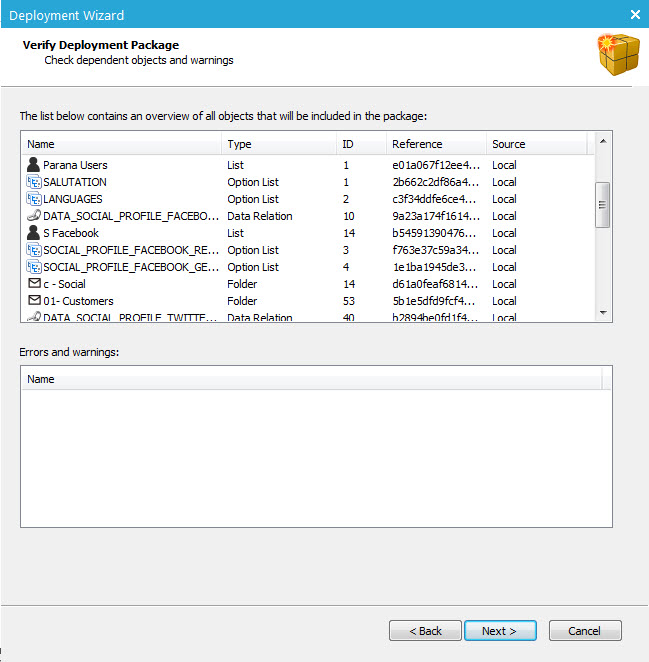Image resolution: width=649 pixels, height=662 pixels.
Task: Click the object list scrollbar thumb
Action: 602,204
